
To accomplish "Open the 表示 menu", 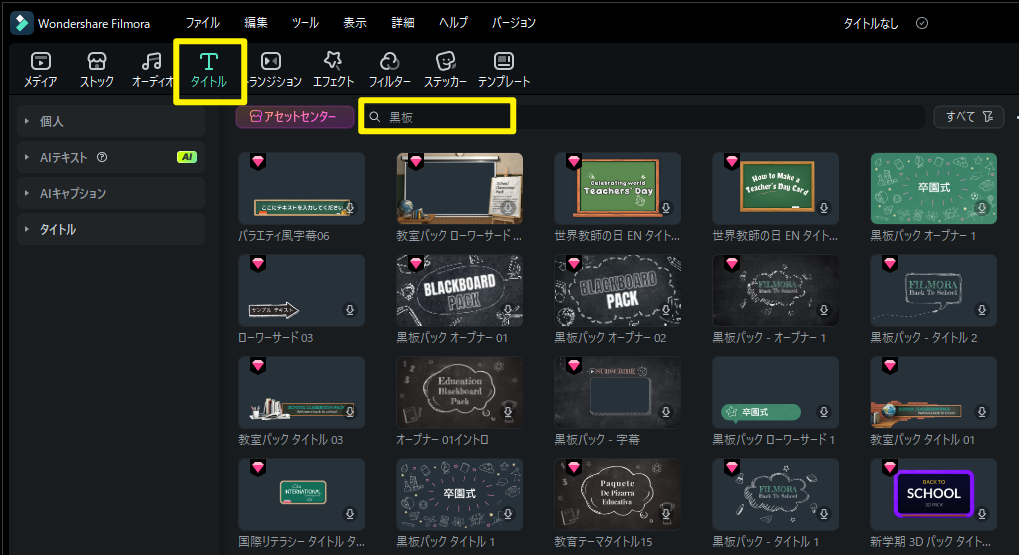I will click(355, 23).
